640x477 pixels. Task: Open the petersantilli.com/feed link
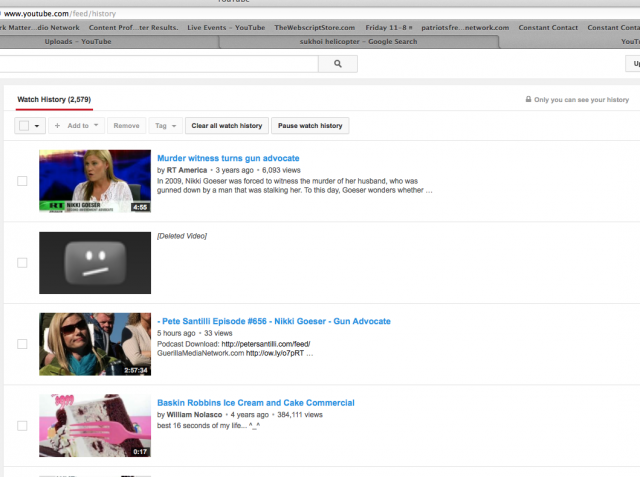(x=266, y=344)
